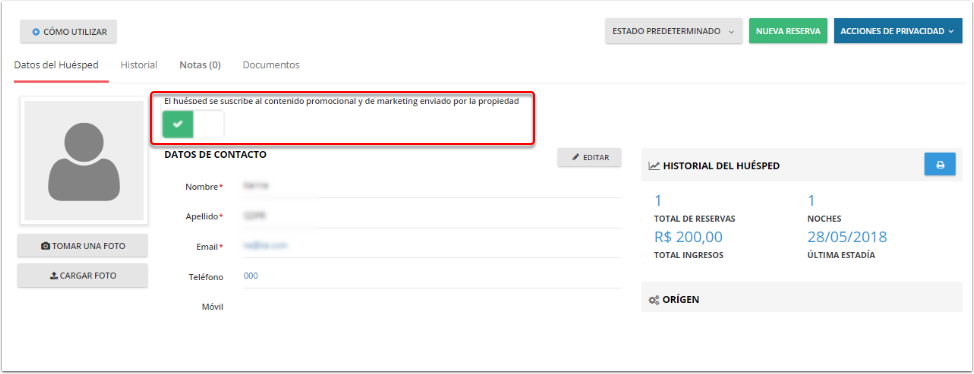Click the upload icon on Cargar Foto
This screenshot has width=974, height=374.
[x=53, y=275]
